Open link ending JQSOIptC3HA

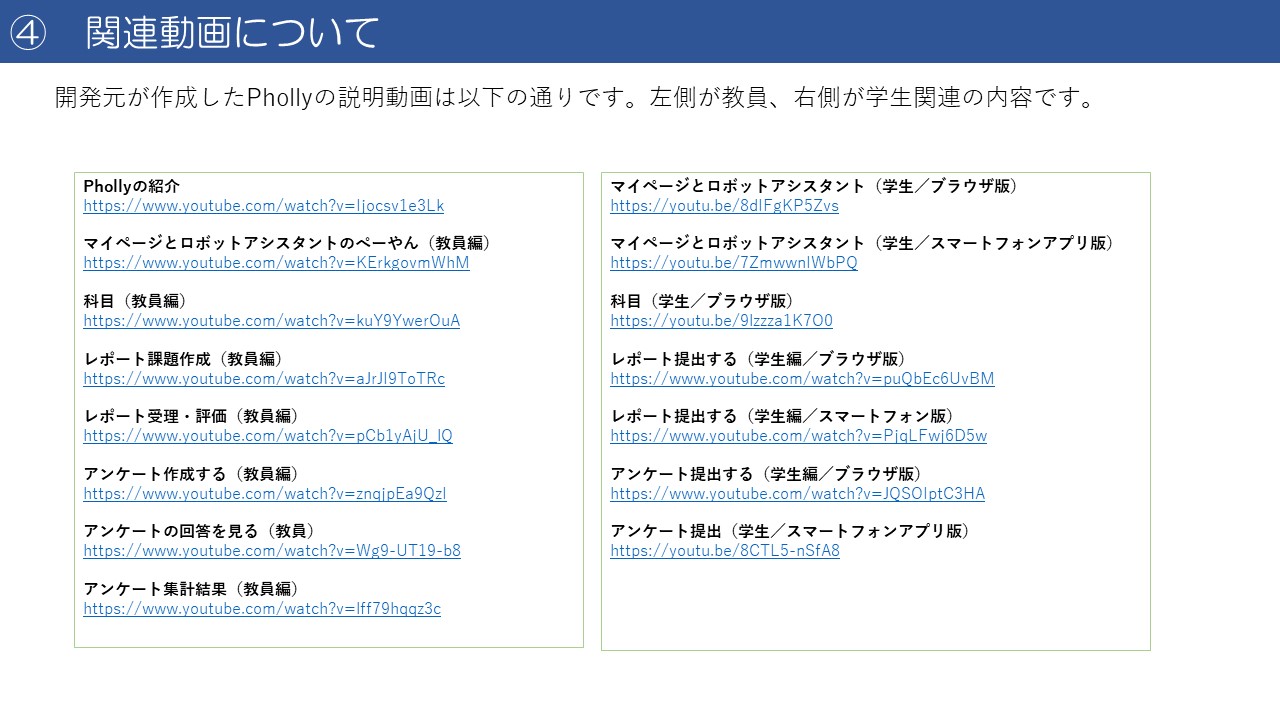(798, 494)
